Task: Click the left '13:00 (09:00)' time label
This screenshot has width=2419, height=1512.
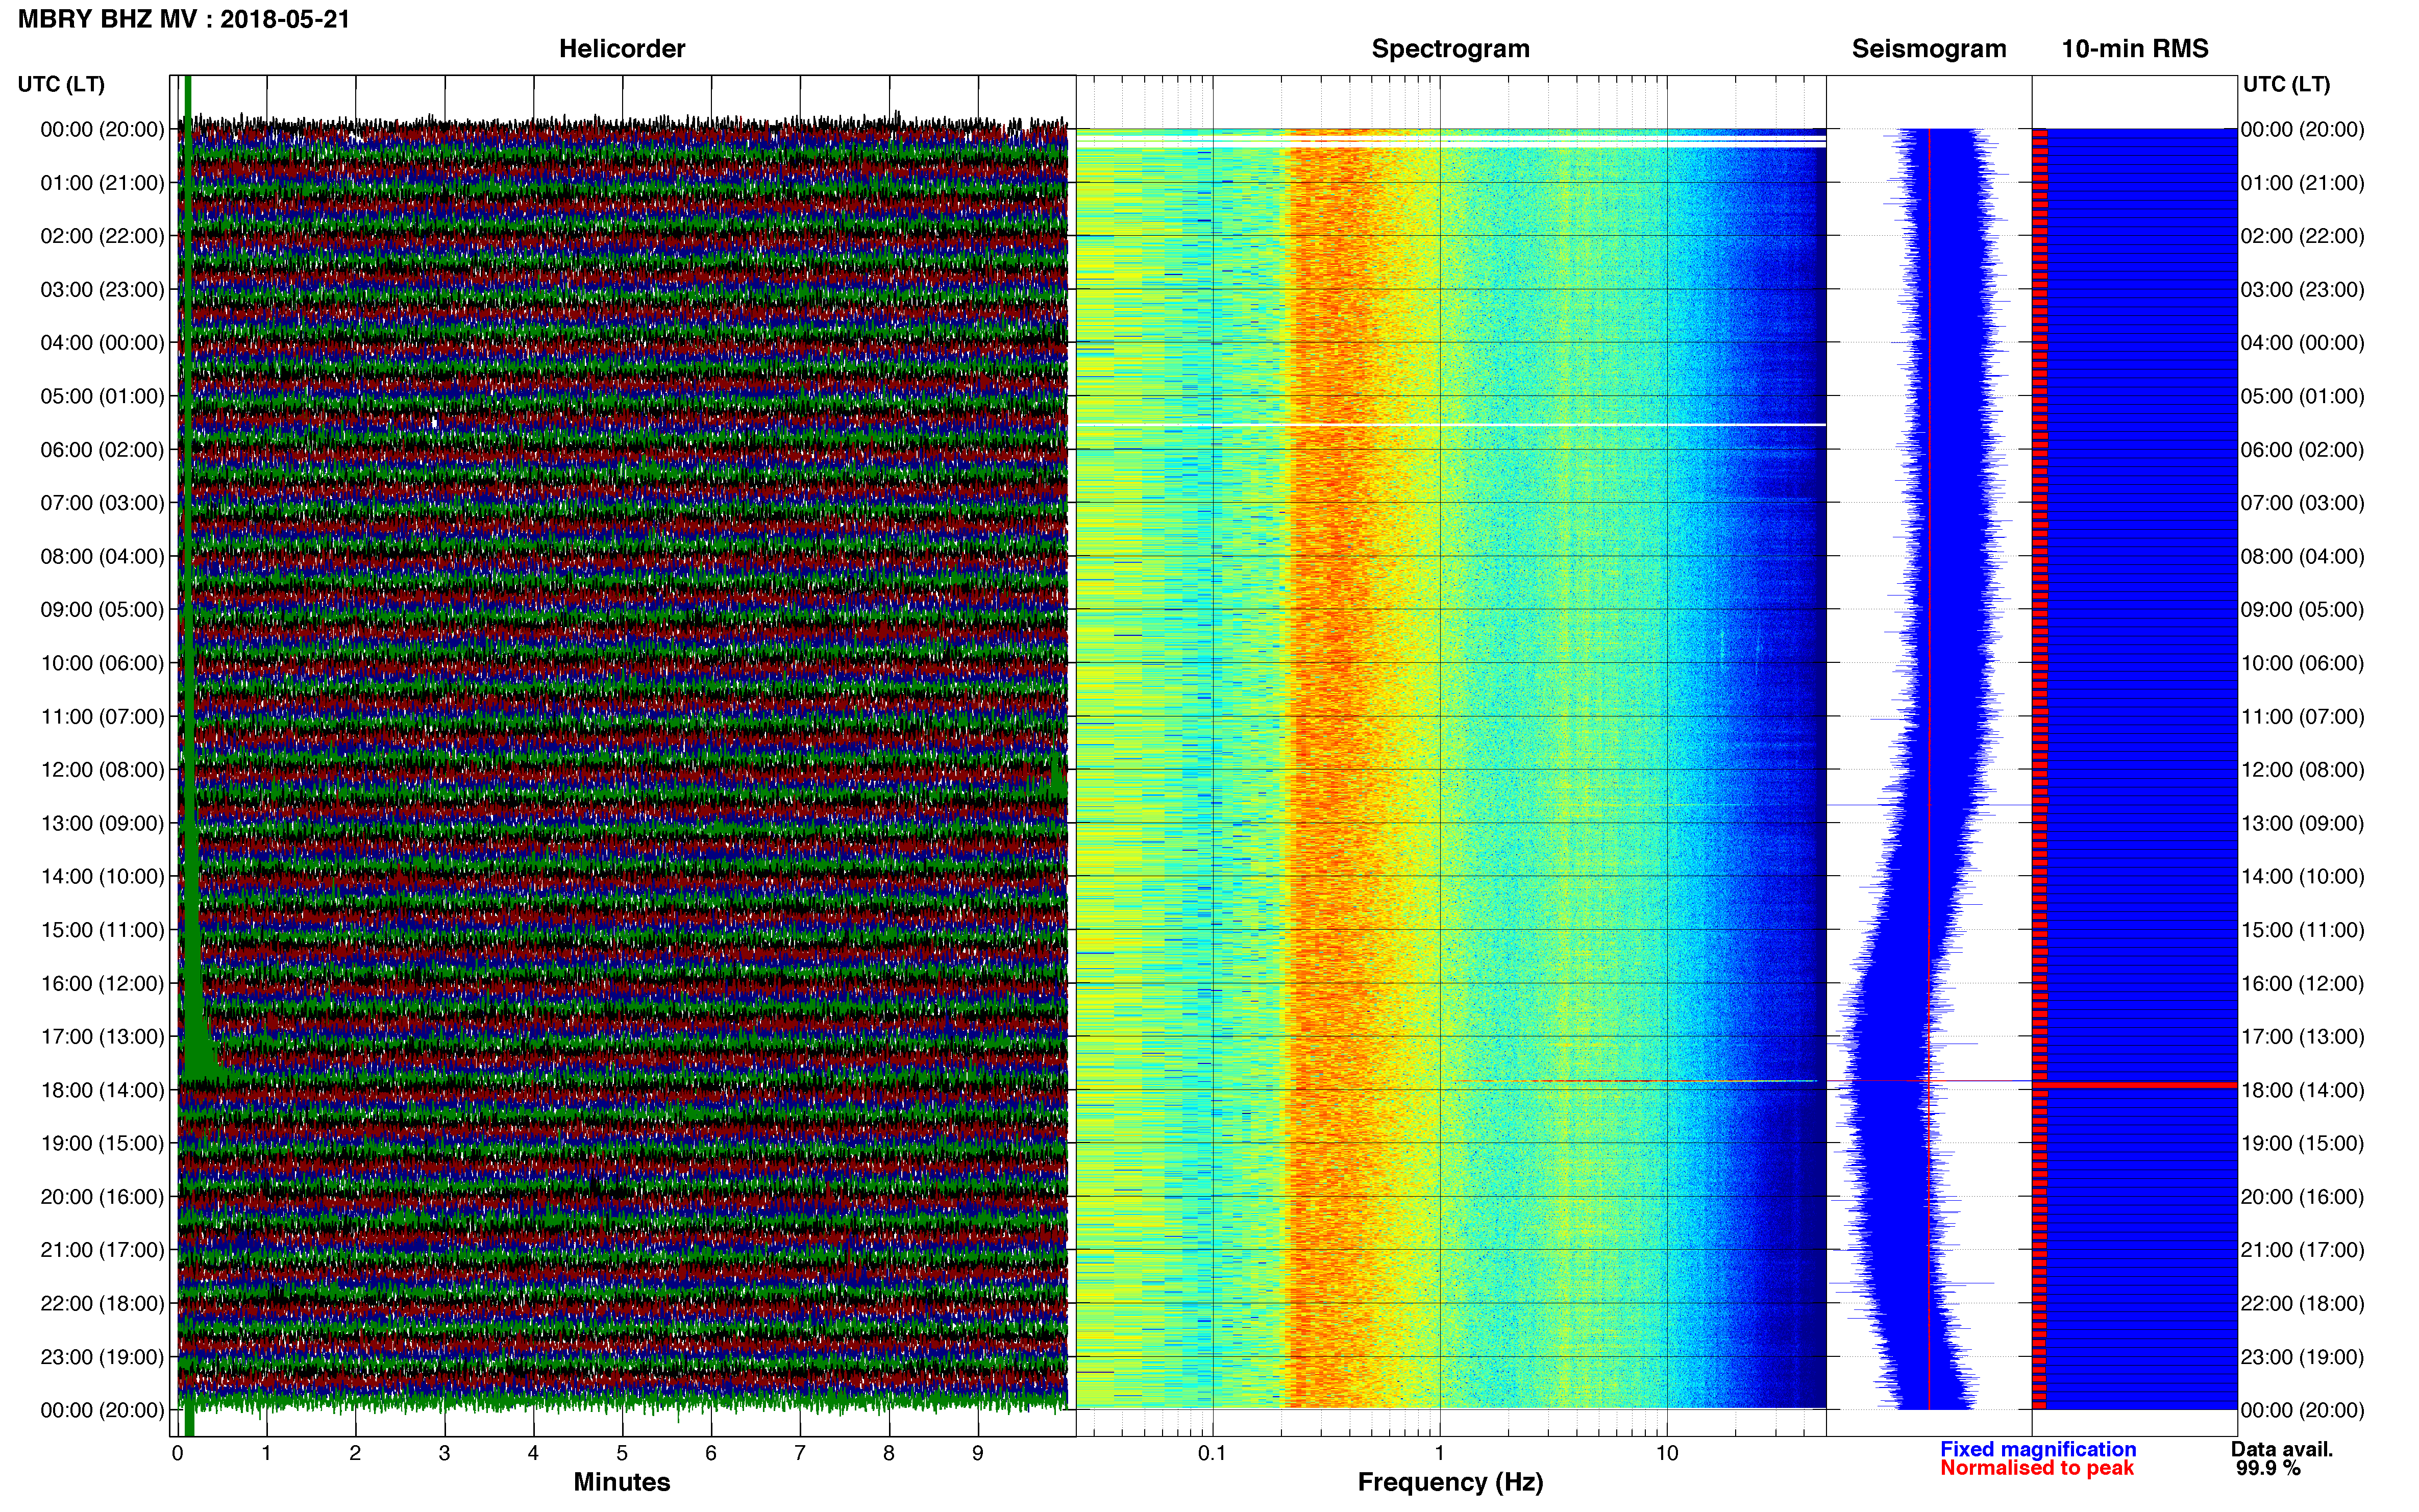Action: click(102, 823)
